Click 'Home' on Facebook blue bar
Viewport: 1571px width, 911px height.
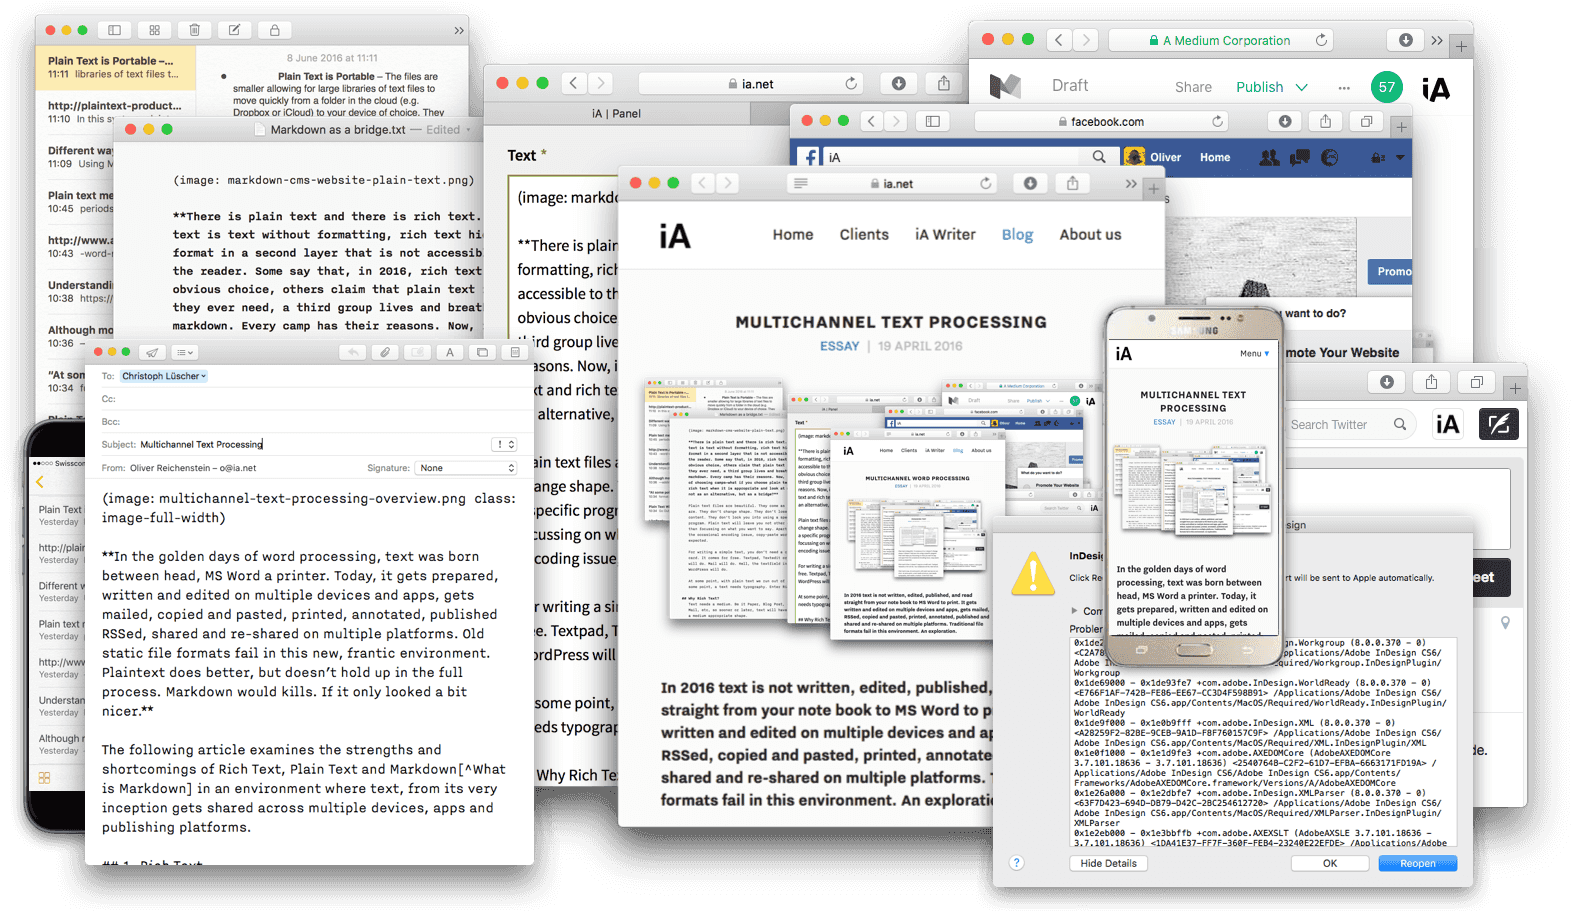tap(1215, 157)
